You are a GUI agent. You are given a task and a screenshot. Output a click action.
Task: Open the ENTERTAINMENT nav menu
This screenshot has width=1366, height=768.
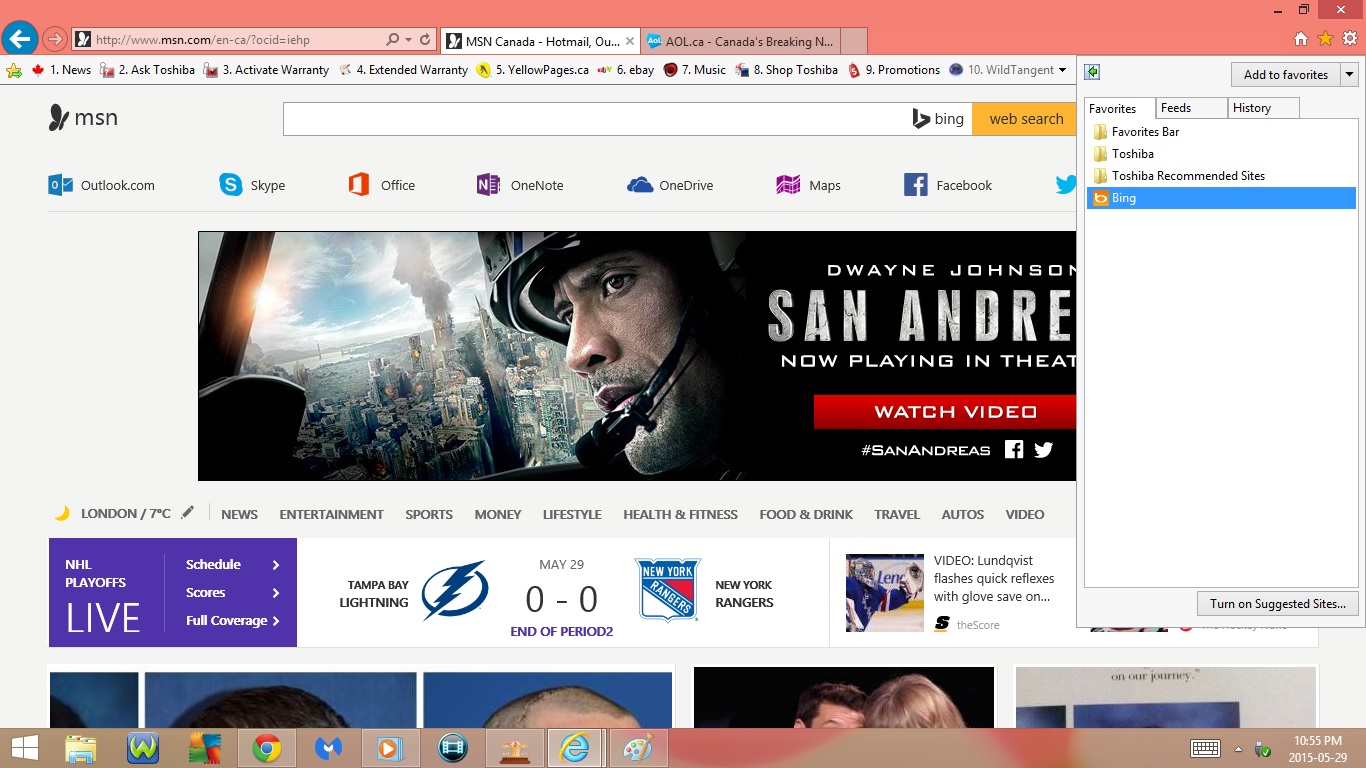(331, 514)
